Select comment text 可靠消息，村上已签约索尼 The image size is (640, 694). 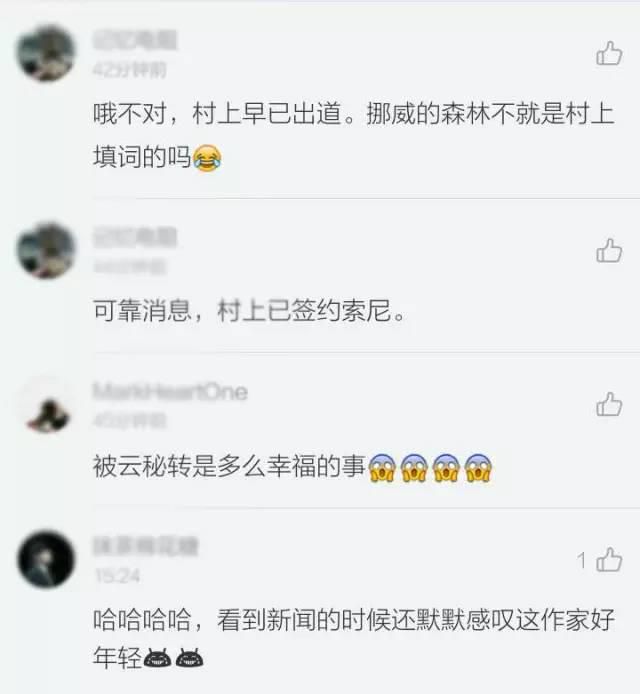[x=249, y=310]
